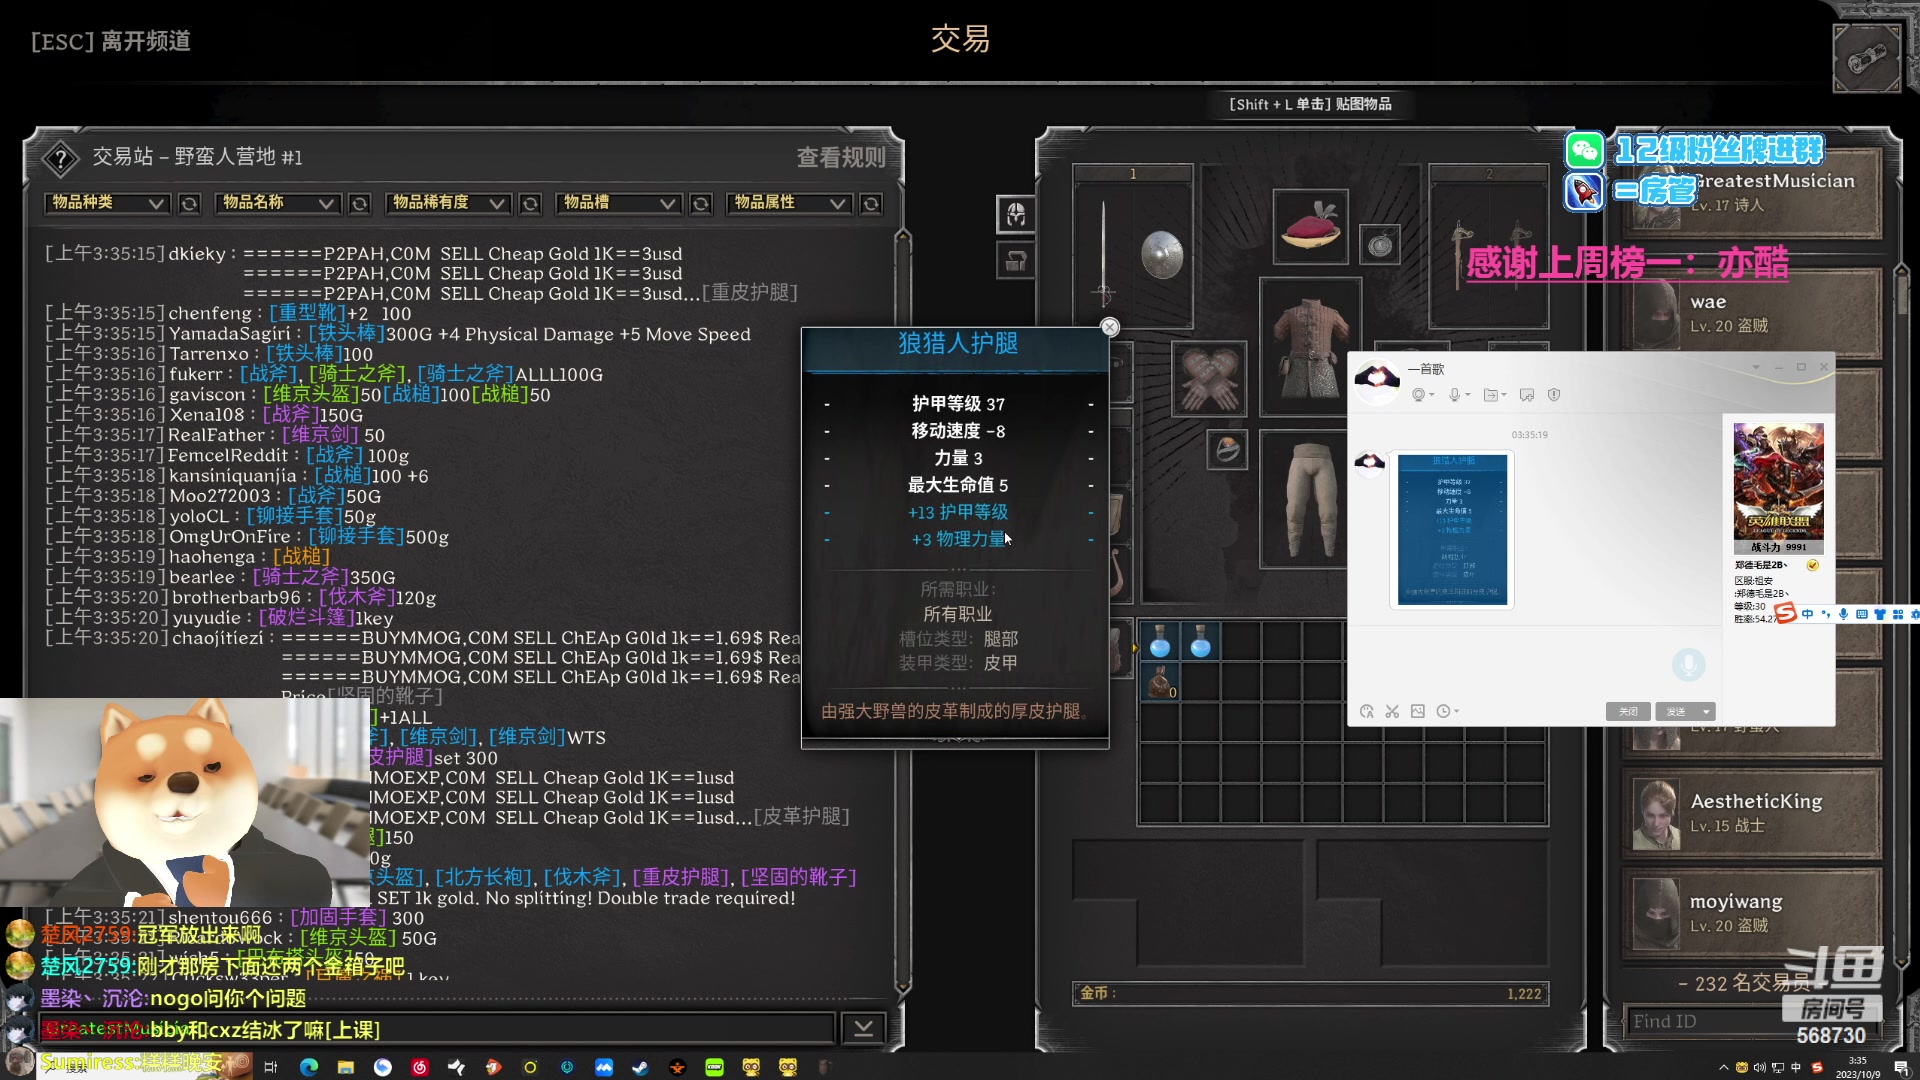Reset the 物品种类 filter

pos(189,204)
